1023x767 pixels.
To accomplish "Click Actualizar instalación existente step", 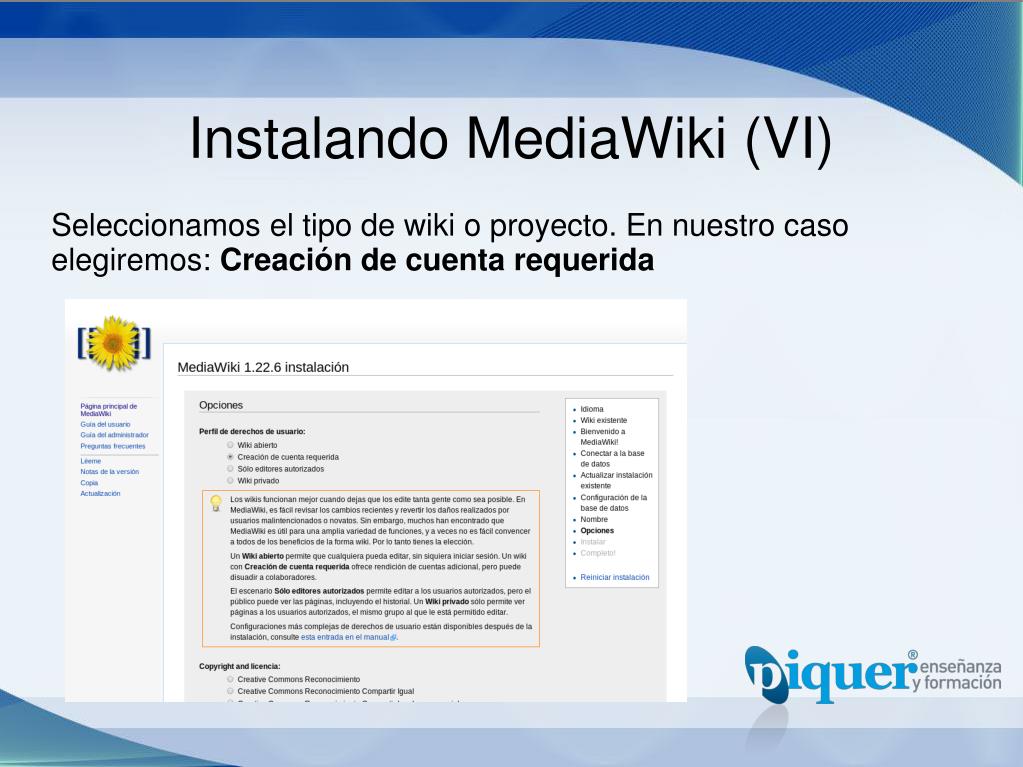I will [x=616, y=480].
